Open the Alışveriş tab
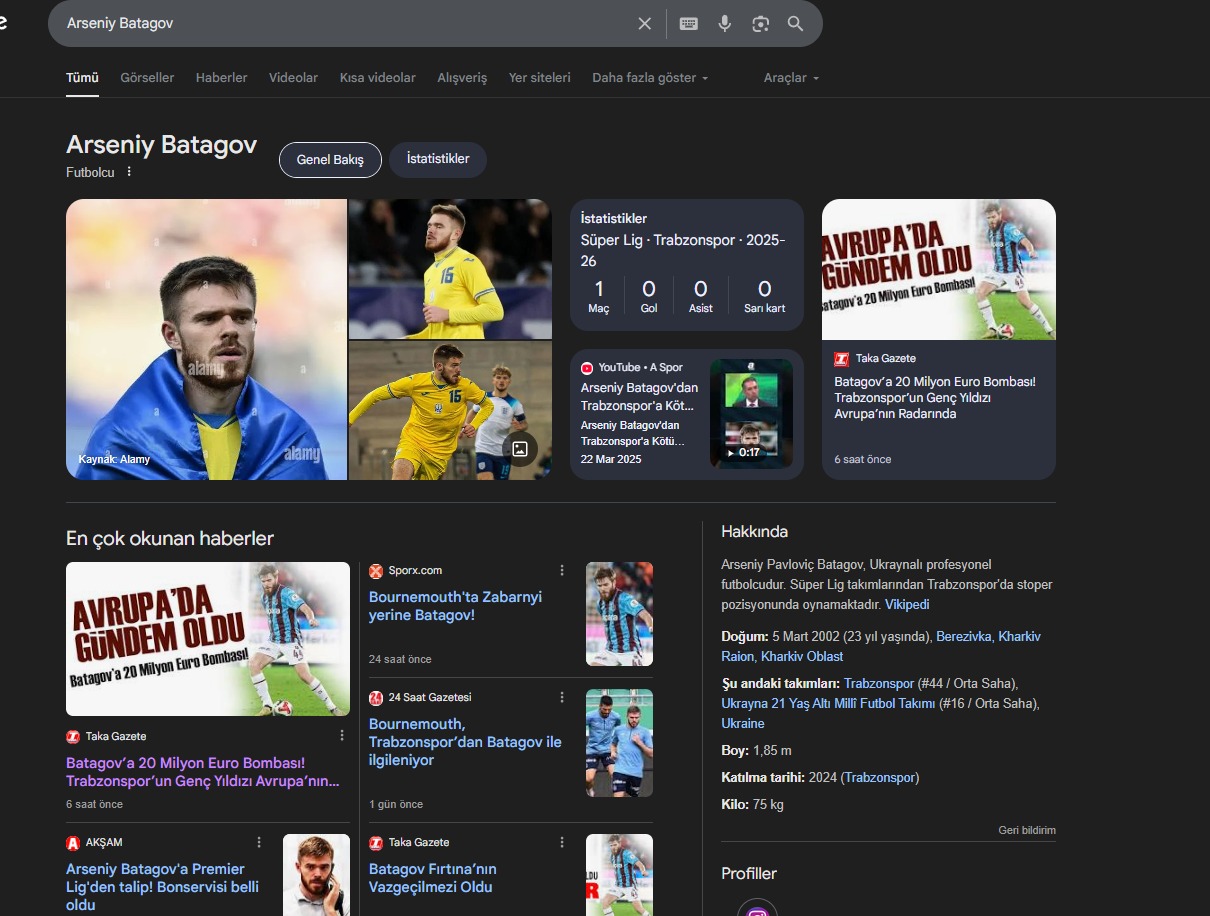1210x916 pixels. (x=462, y=77)
